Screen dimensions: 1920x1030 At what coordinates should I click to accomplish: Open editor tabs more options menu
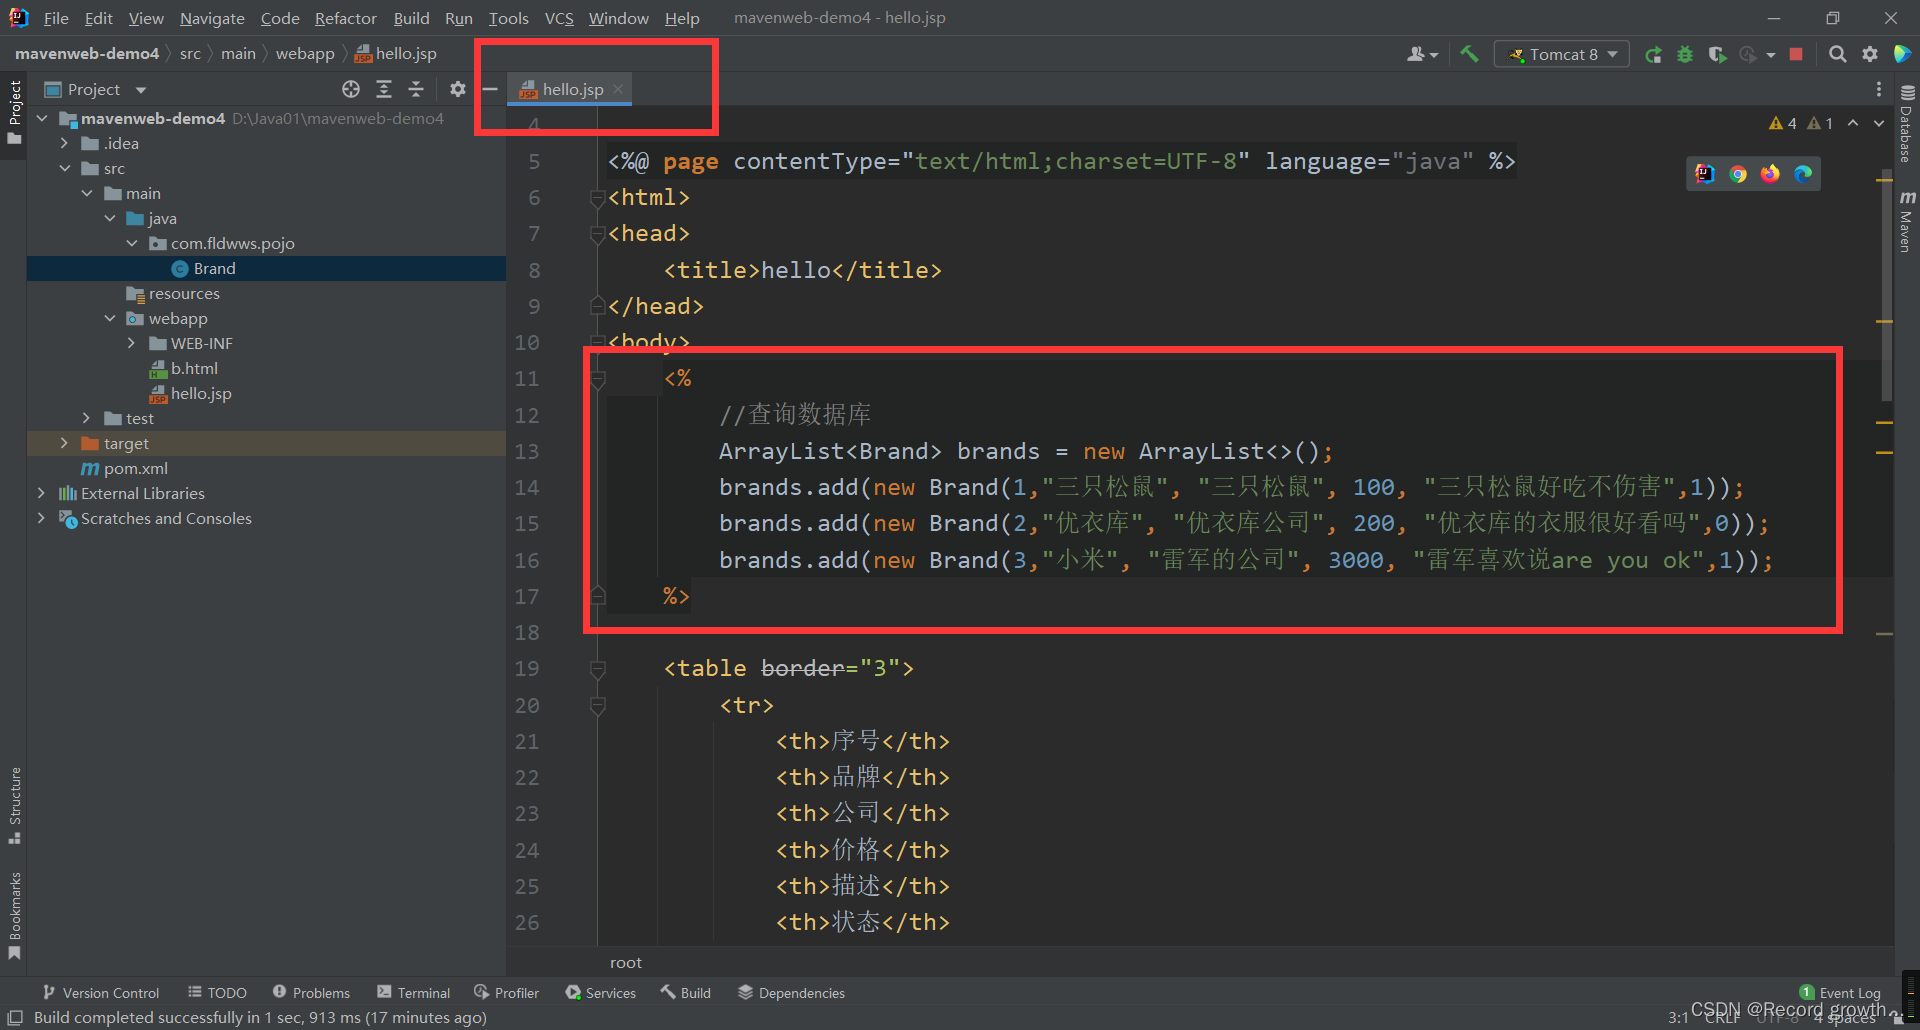pos(1879,89)
